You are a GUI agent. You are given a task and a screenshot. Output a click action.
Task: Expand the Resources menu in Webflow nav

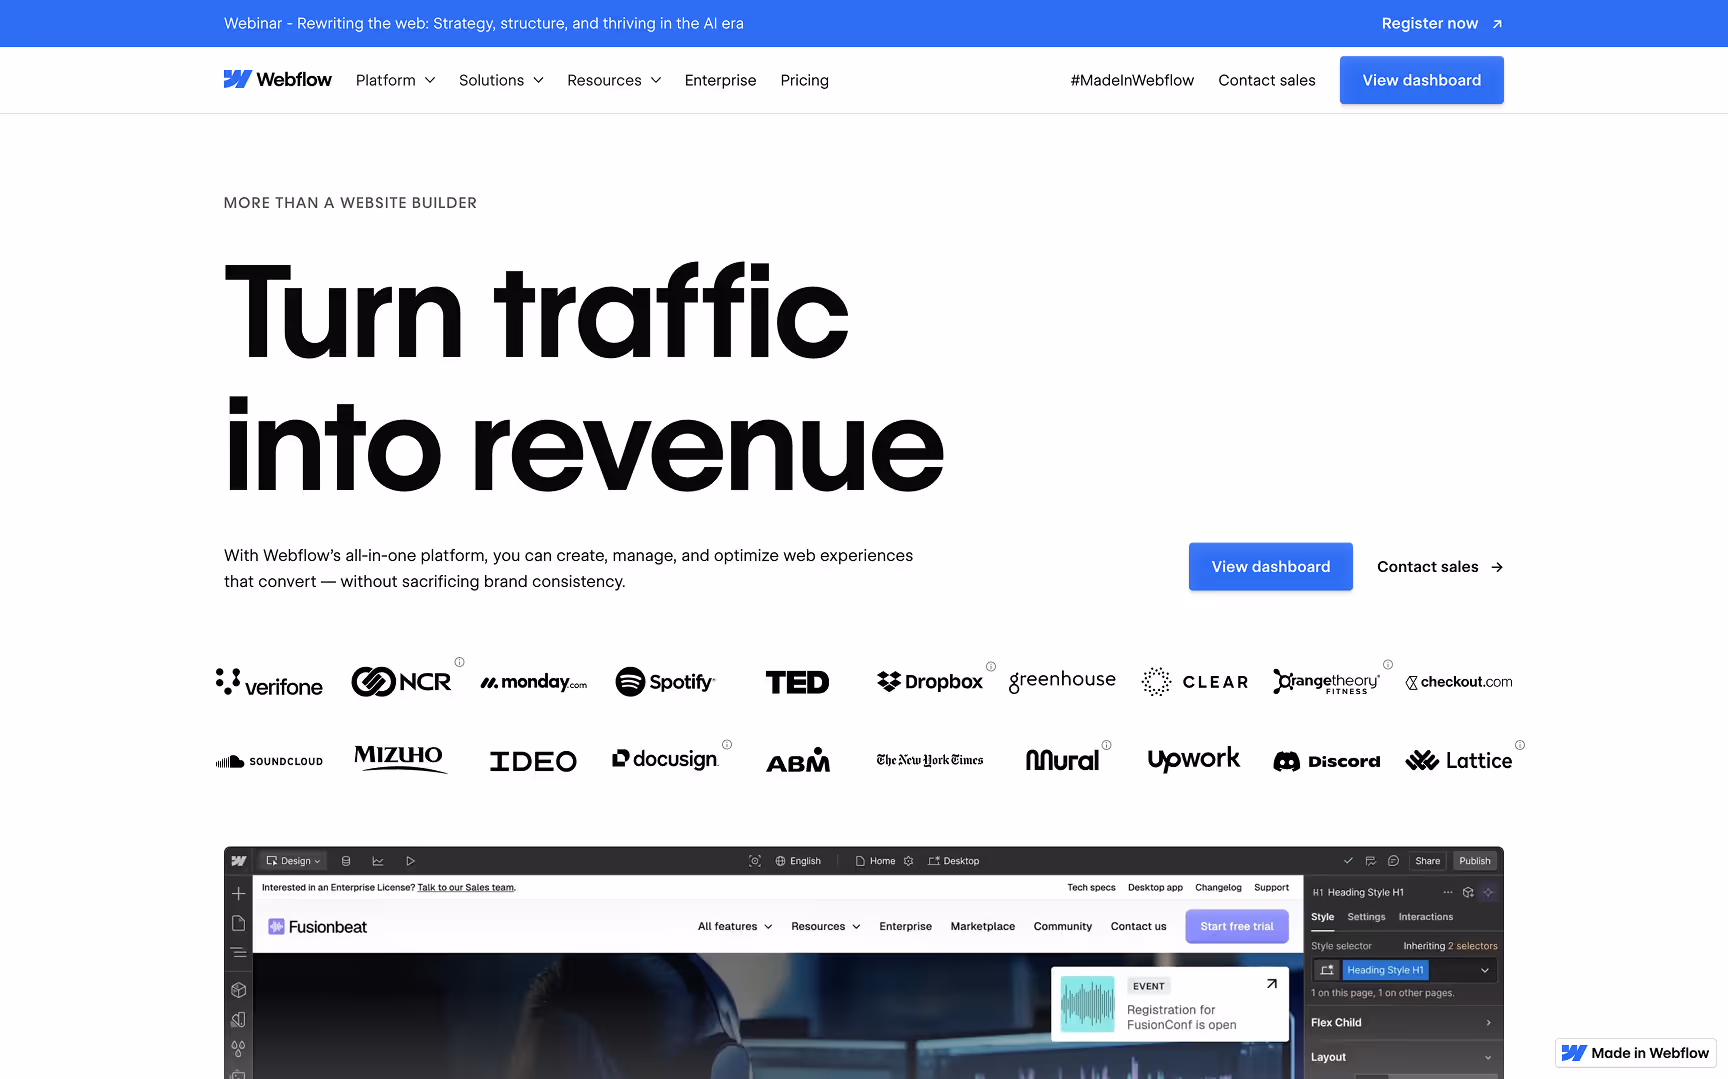[x=614, y=80]
